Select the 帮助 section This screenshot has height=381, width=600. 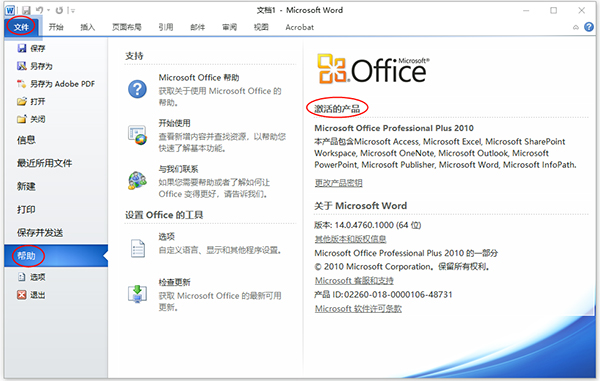tap(56, 256)
